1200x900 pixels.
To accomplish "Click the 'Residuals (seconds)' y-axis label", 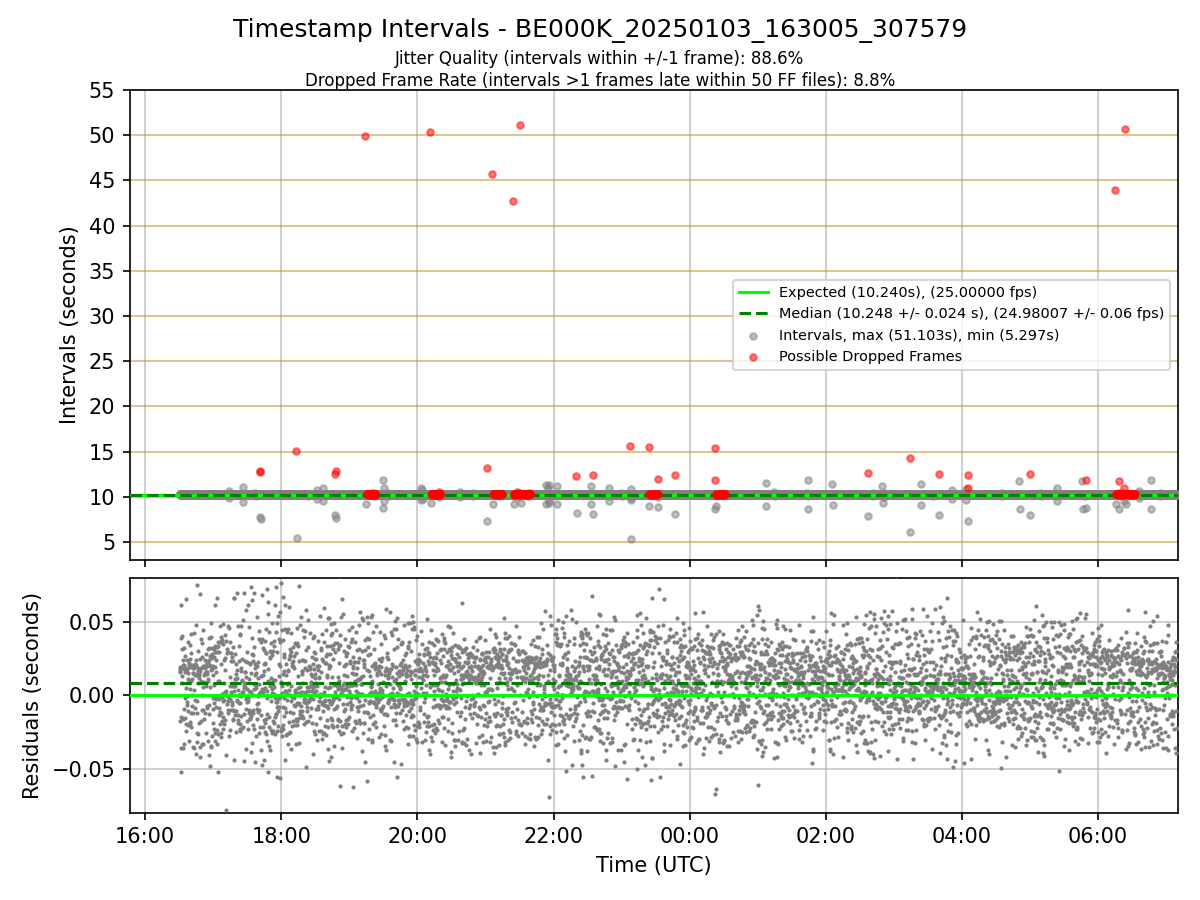I will [x=32, y=696].
